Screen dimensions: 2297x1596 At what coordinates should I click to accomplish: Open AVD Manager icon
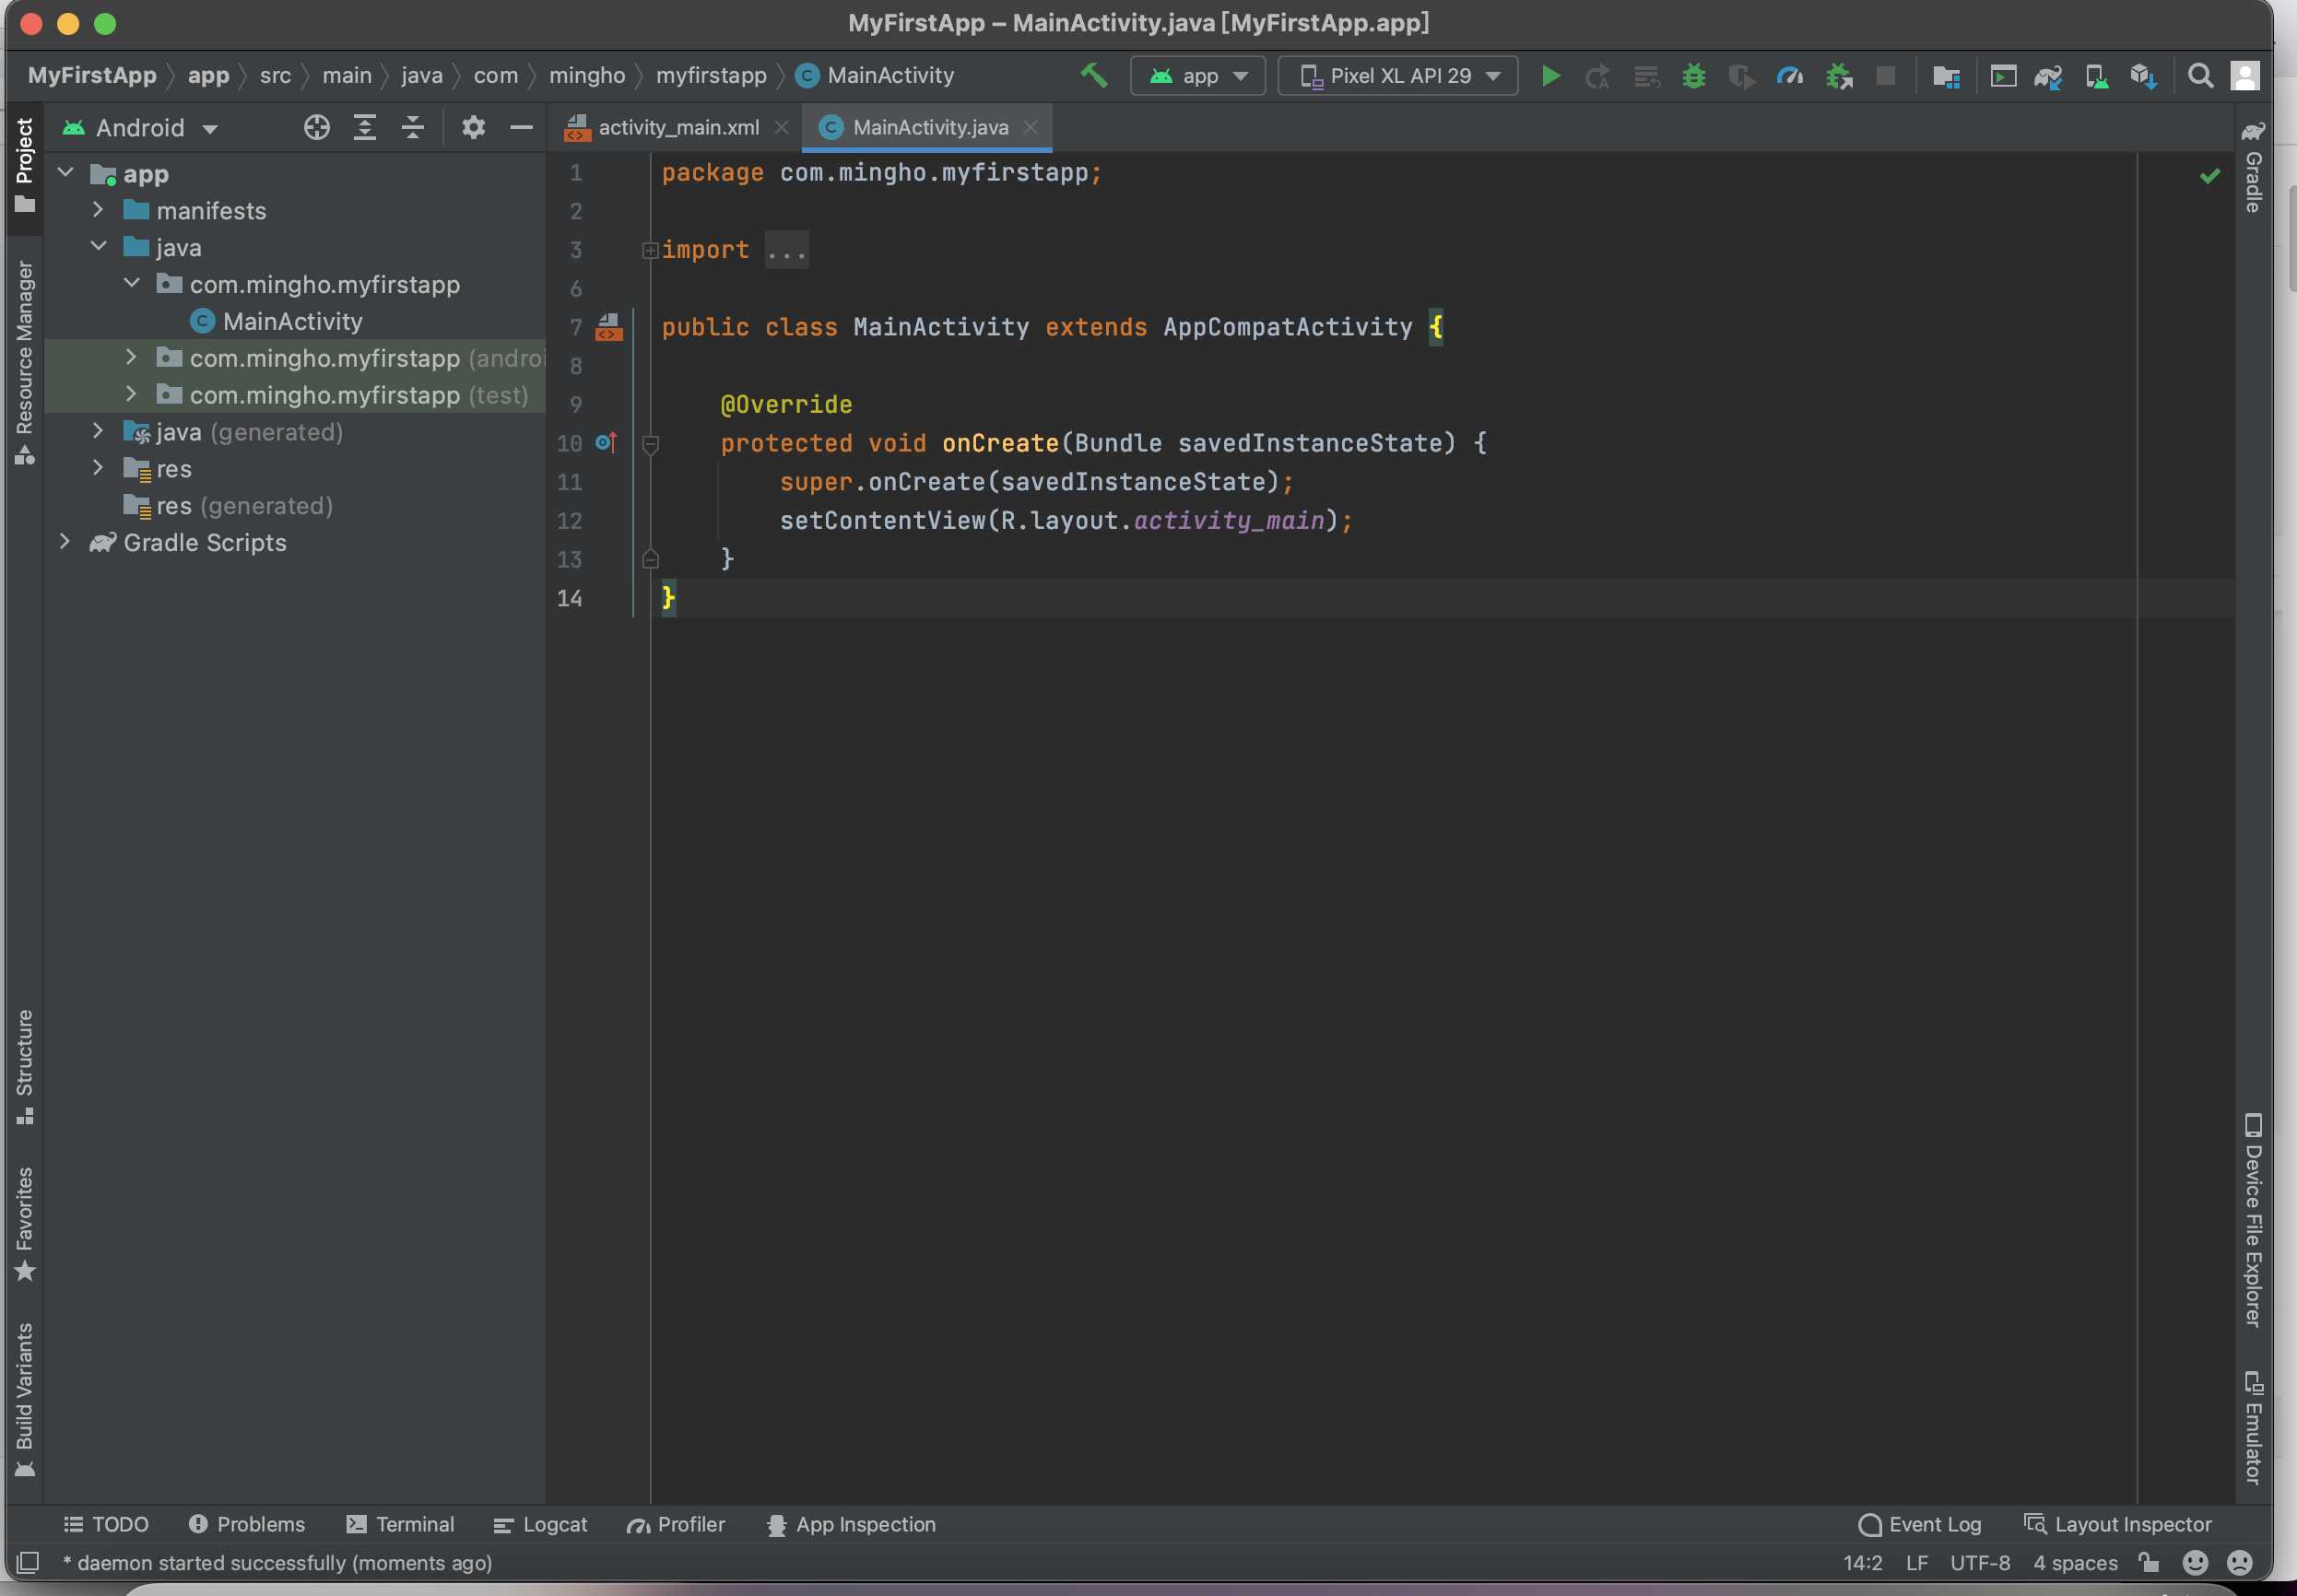click(2096, 76)
